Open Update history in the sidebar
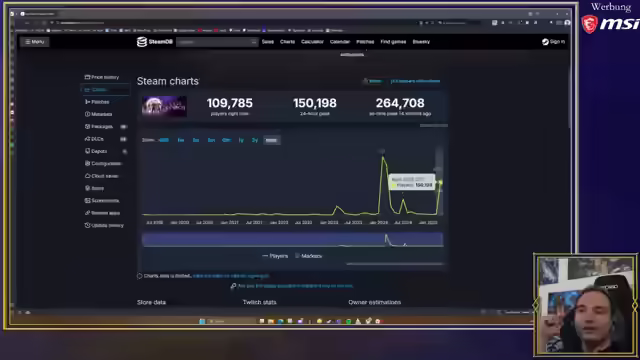640x360 pixels. click(104, 225)
